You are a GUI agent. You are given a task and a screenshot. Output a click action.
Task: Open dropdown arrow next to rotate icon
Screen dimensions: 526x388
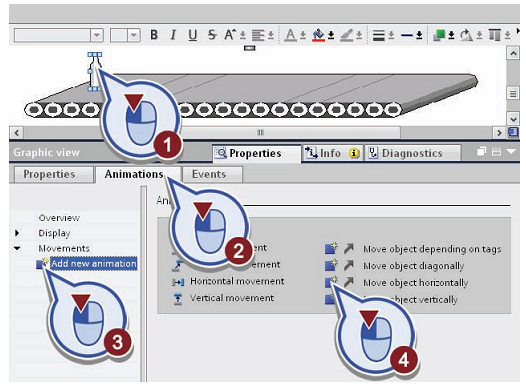(479, 35)
